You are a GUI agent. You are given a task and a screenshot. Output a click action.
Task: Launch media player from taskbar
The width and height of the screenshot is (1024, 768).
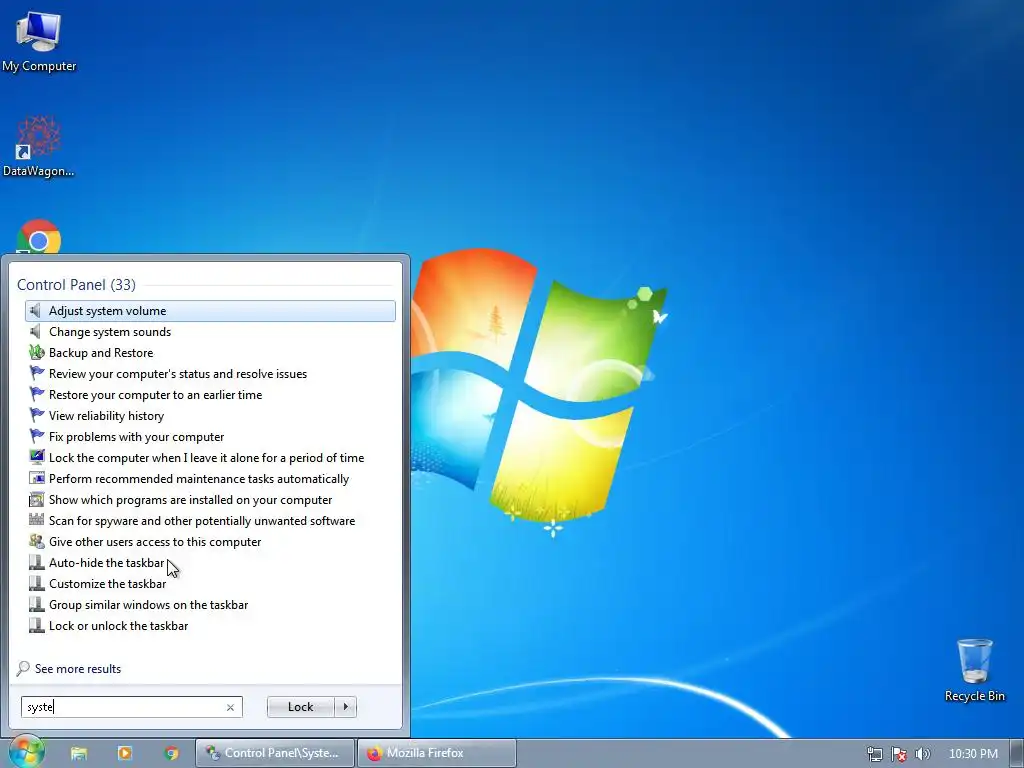pos(125,753)
